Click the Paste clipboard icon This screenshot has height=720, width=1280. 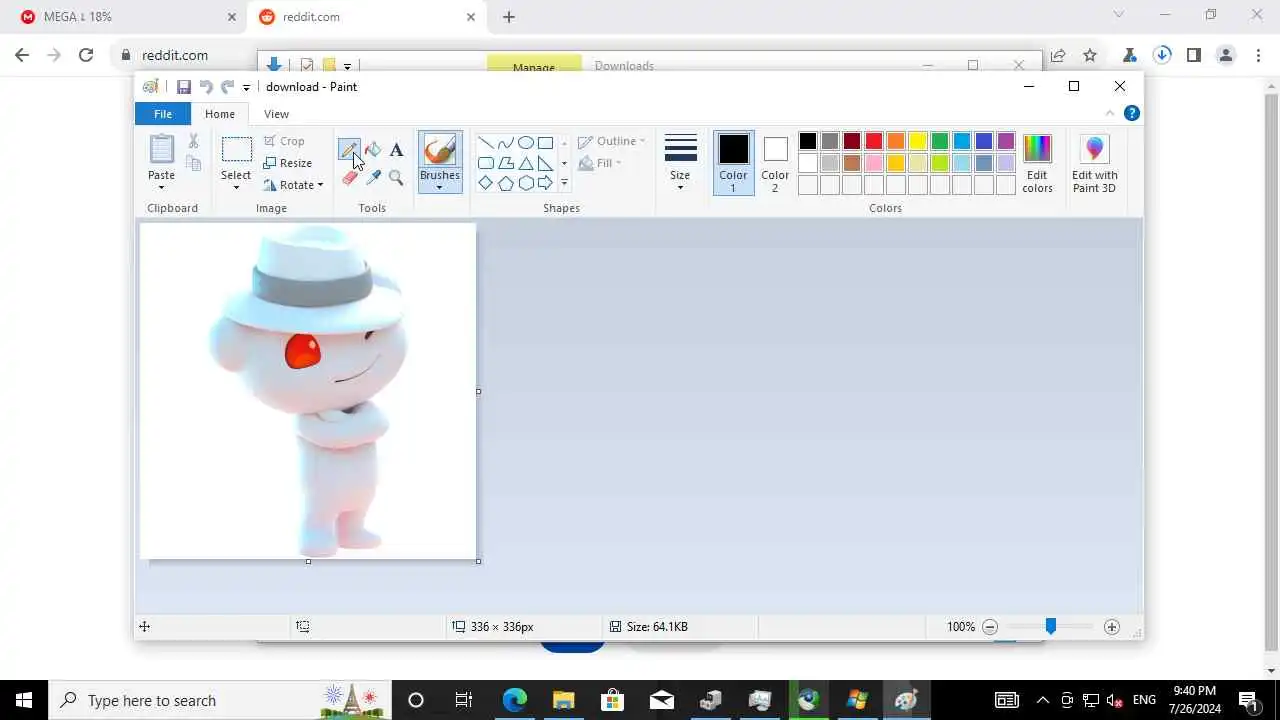(x=161, y=149)
